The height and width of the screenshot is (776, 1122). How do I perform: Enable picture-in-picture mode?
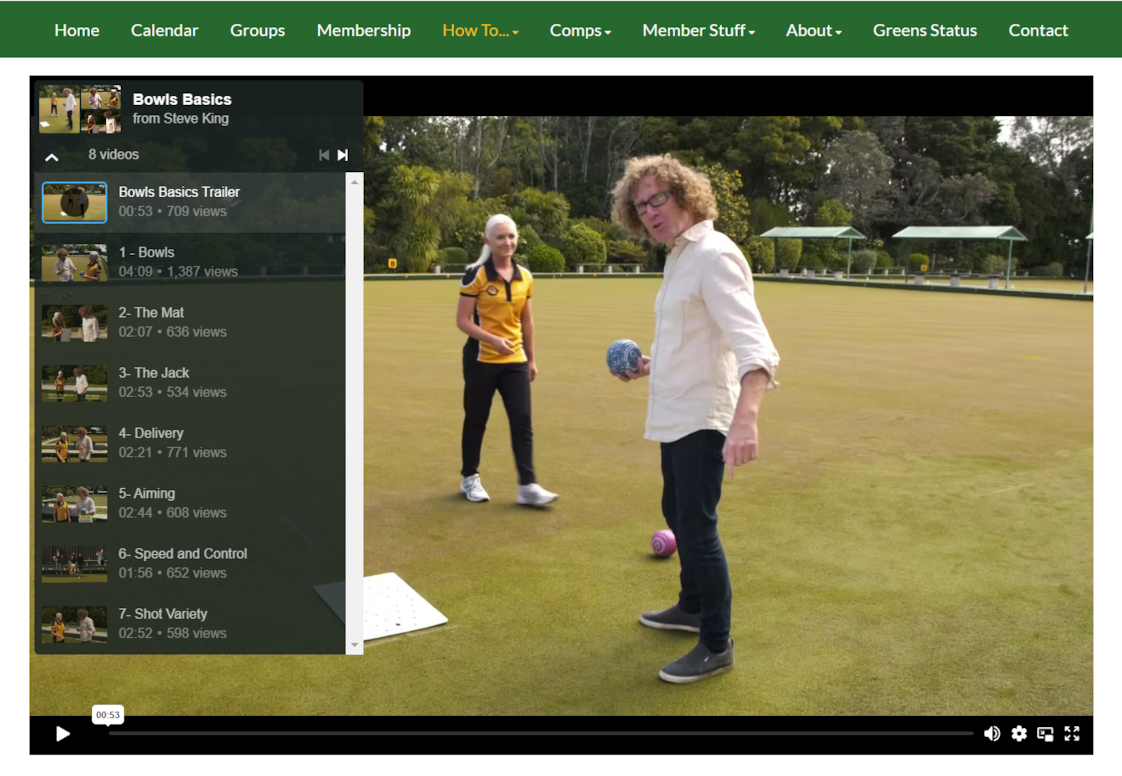1045,734
